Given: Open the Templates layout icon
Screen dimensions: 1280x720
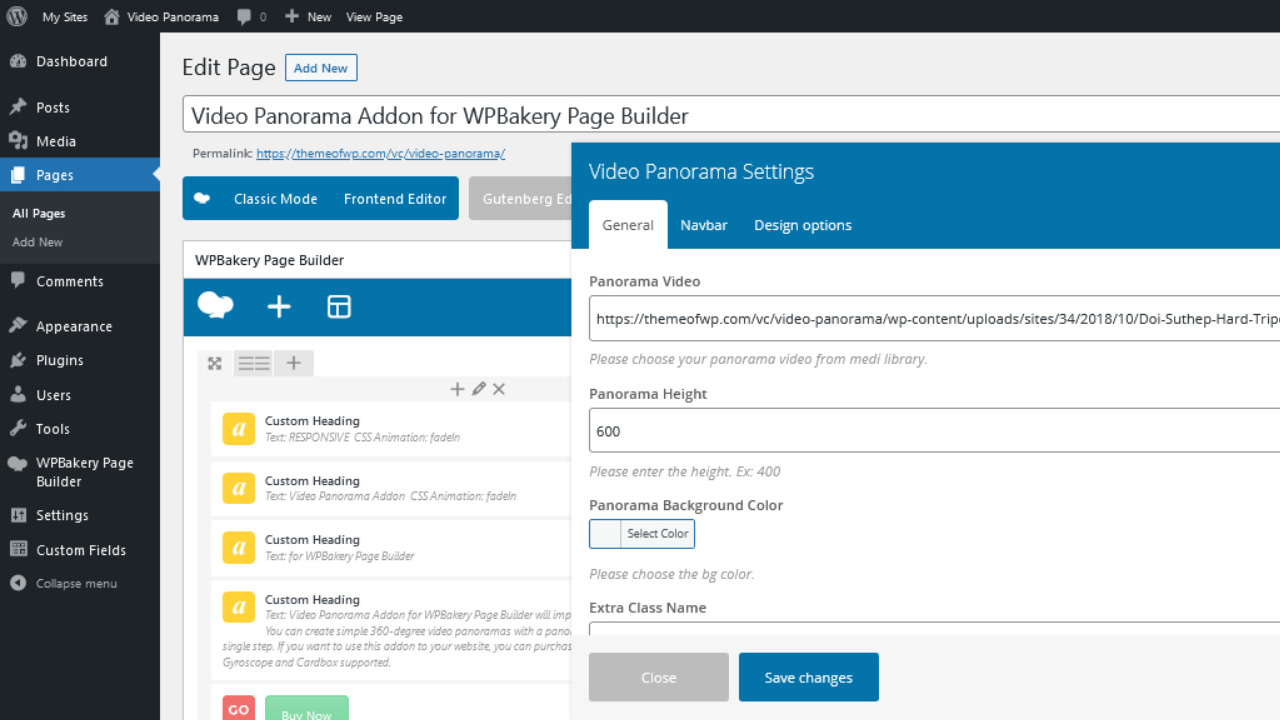Looking at the screenshot, I should (x=339, y=307).
